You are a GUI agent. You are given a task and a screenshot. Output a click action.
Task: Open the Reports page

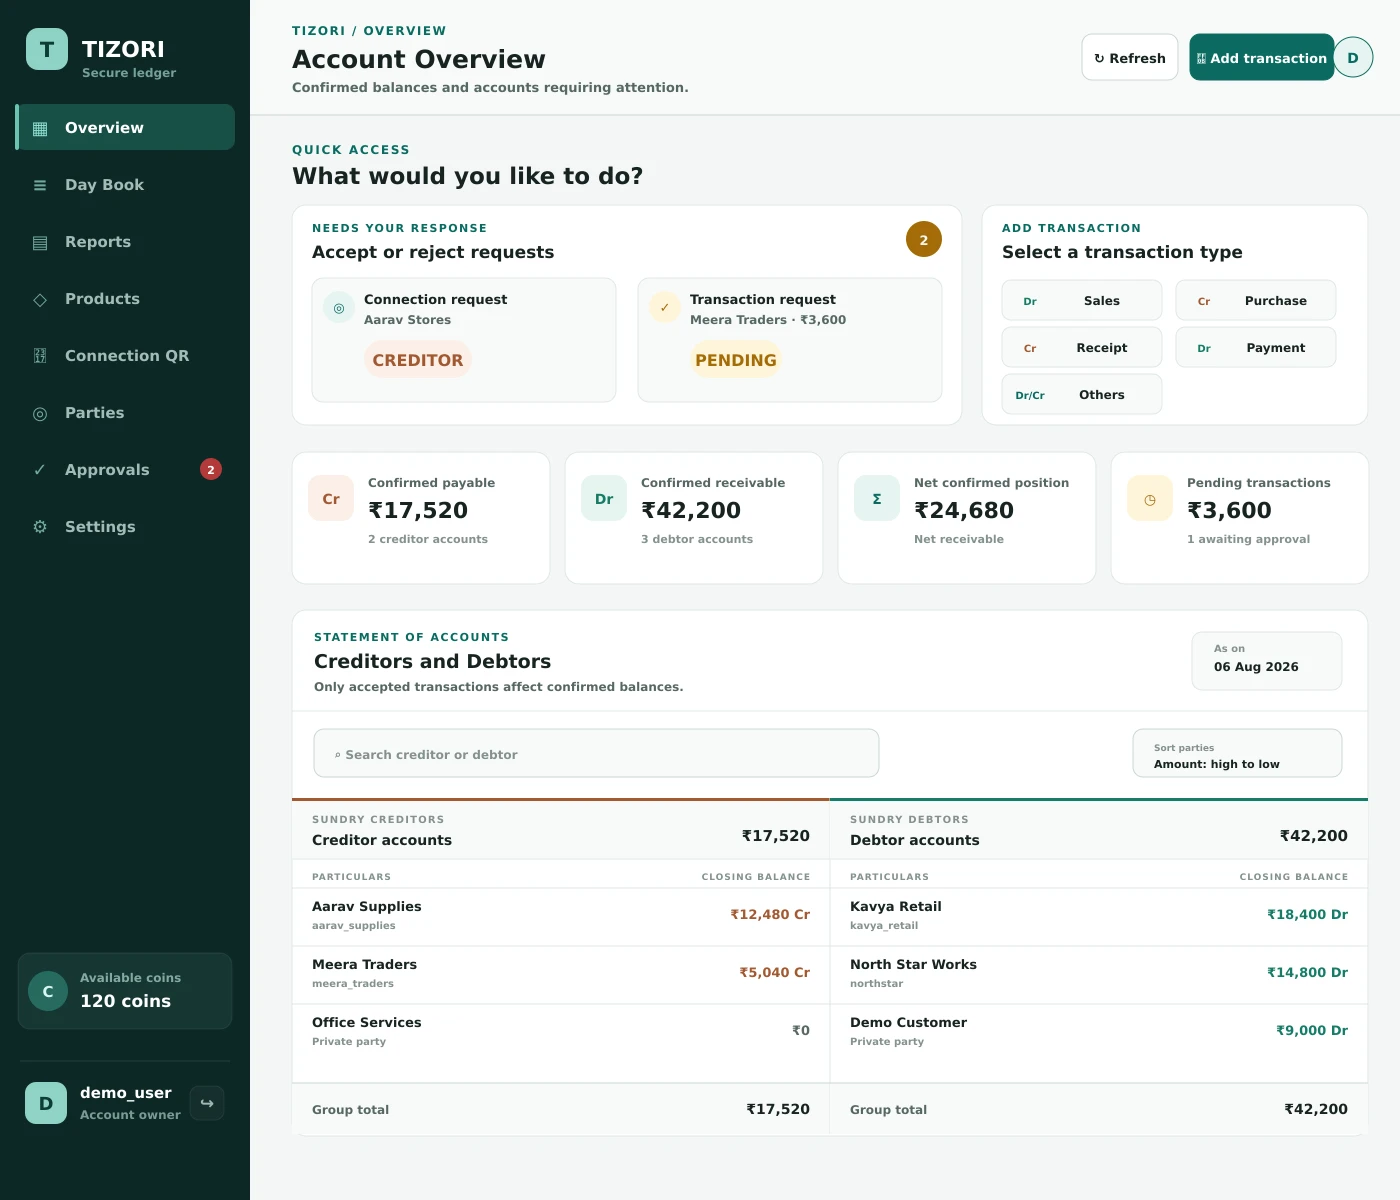coord(125,242)
